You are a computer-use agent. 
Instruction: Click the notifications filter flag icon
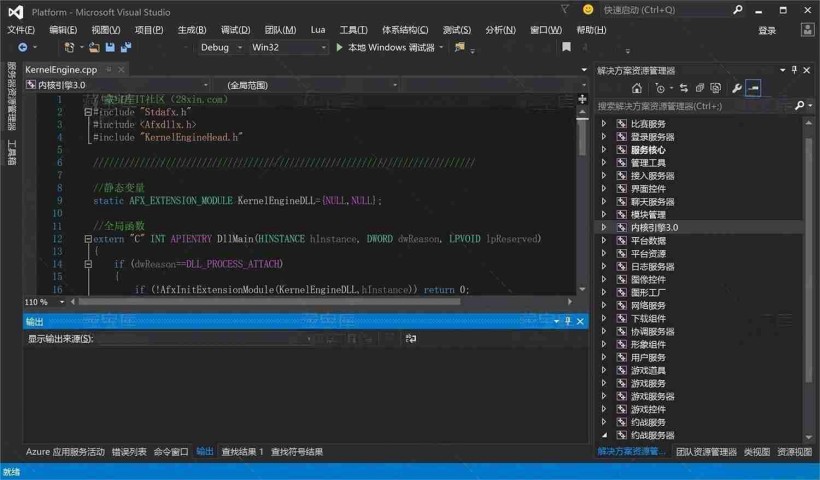pyautogui.click(x=565, y=9)
